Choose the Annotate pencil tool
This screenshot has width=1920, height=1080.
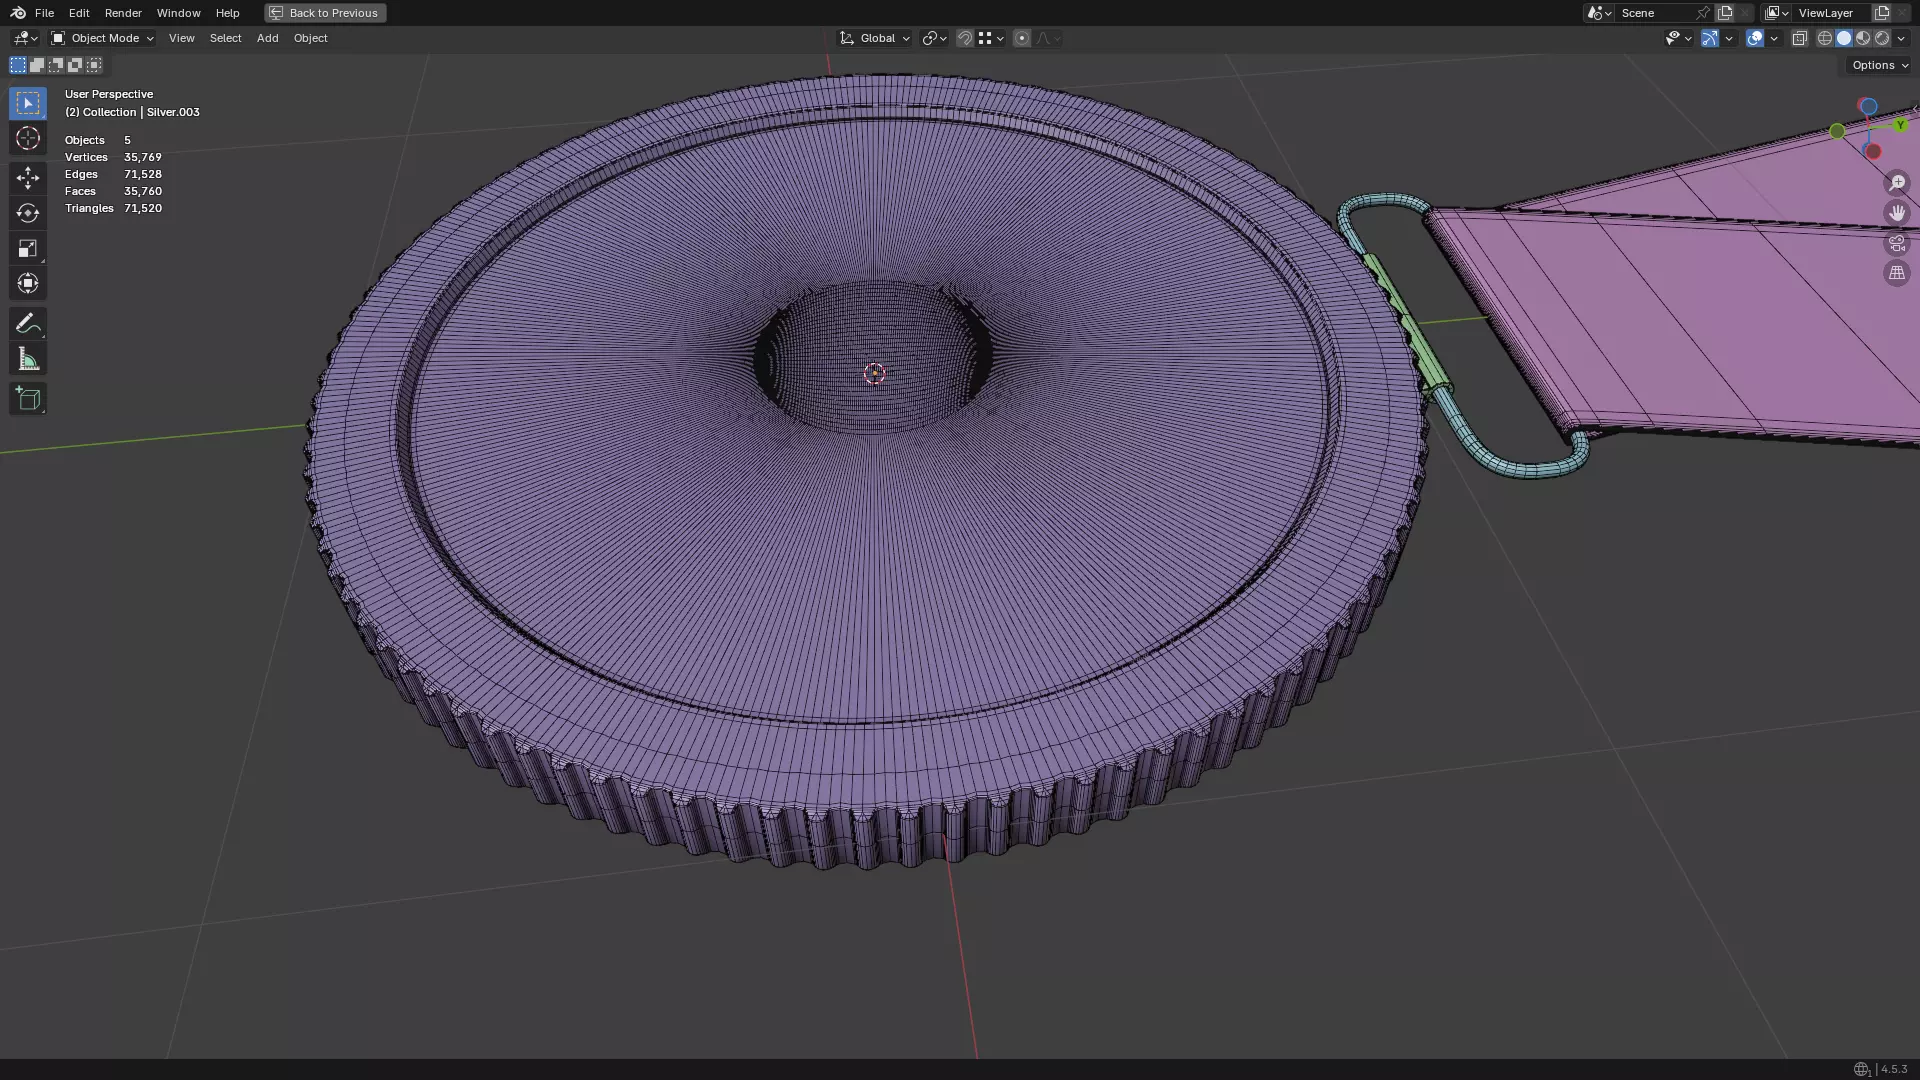click(28, 323)
